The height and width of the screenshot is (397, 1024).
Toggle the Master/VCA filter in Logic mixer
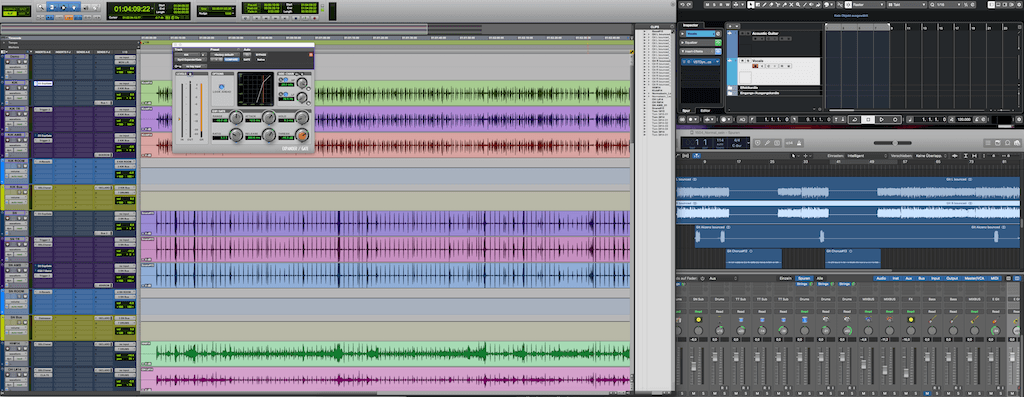click(x=974, y=278)
